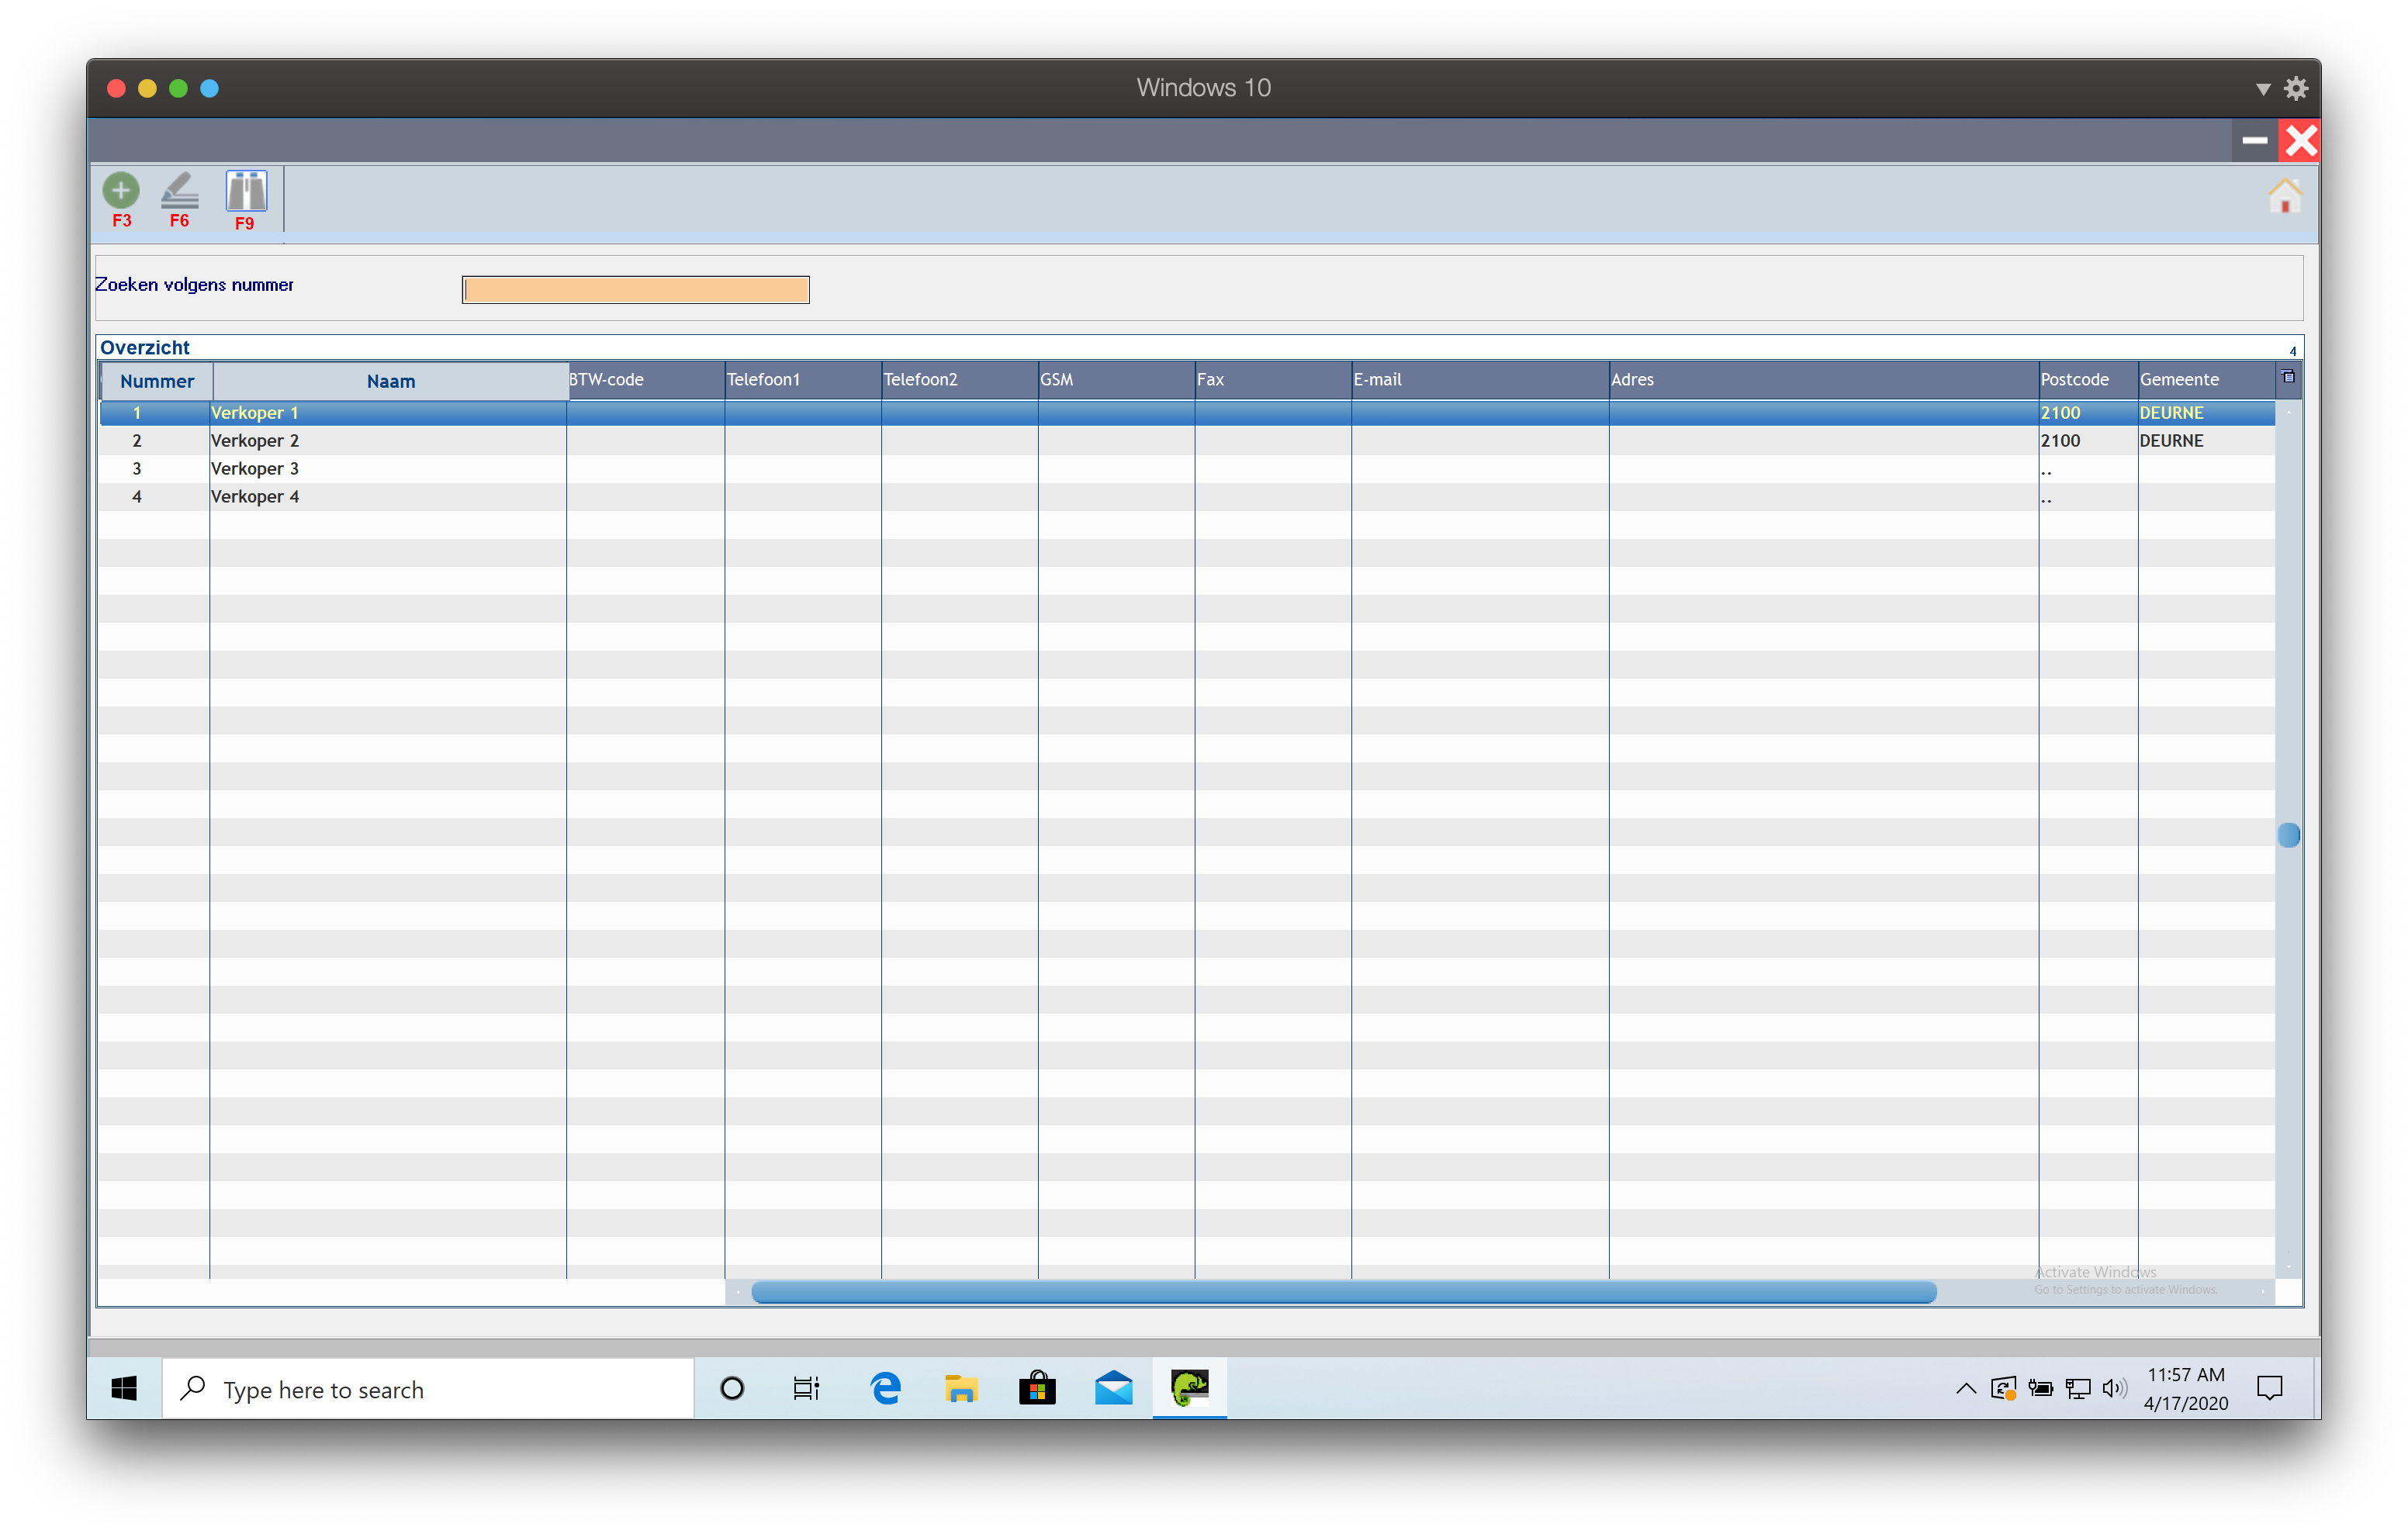Image resolution: width=2408 pixels, height=1534 pixels.
Task: Sort by the Naam column header
Action: click(390, 381)
